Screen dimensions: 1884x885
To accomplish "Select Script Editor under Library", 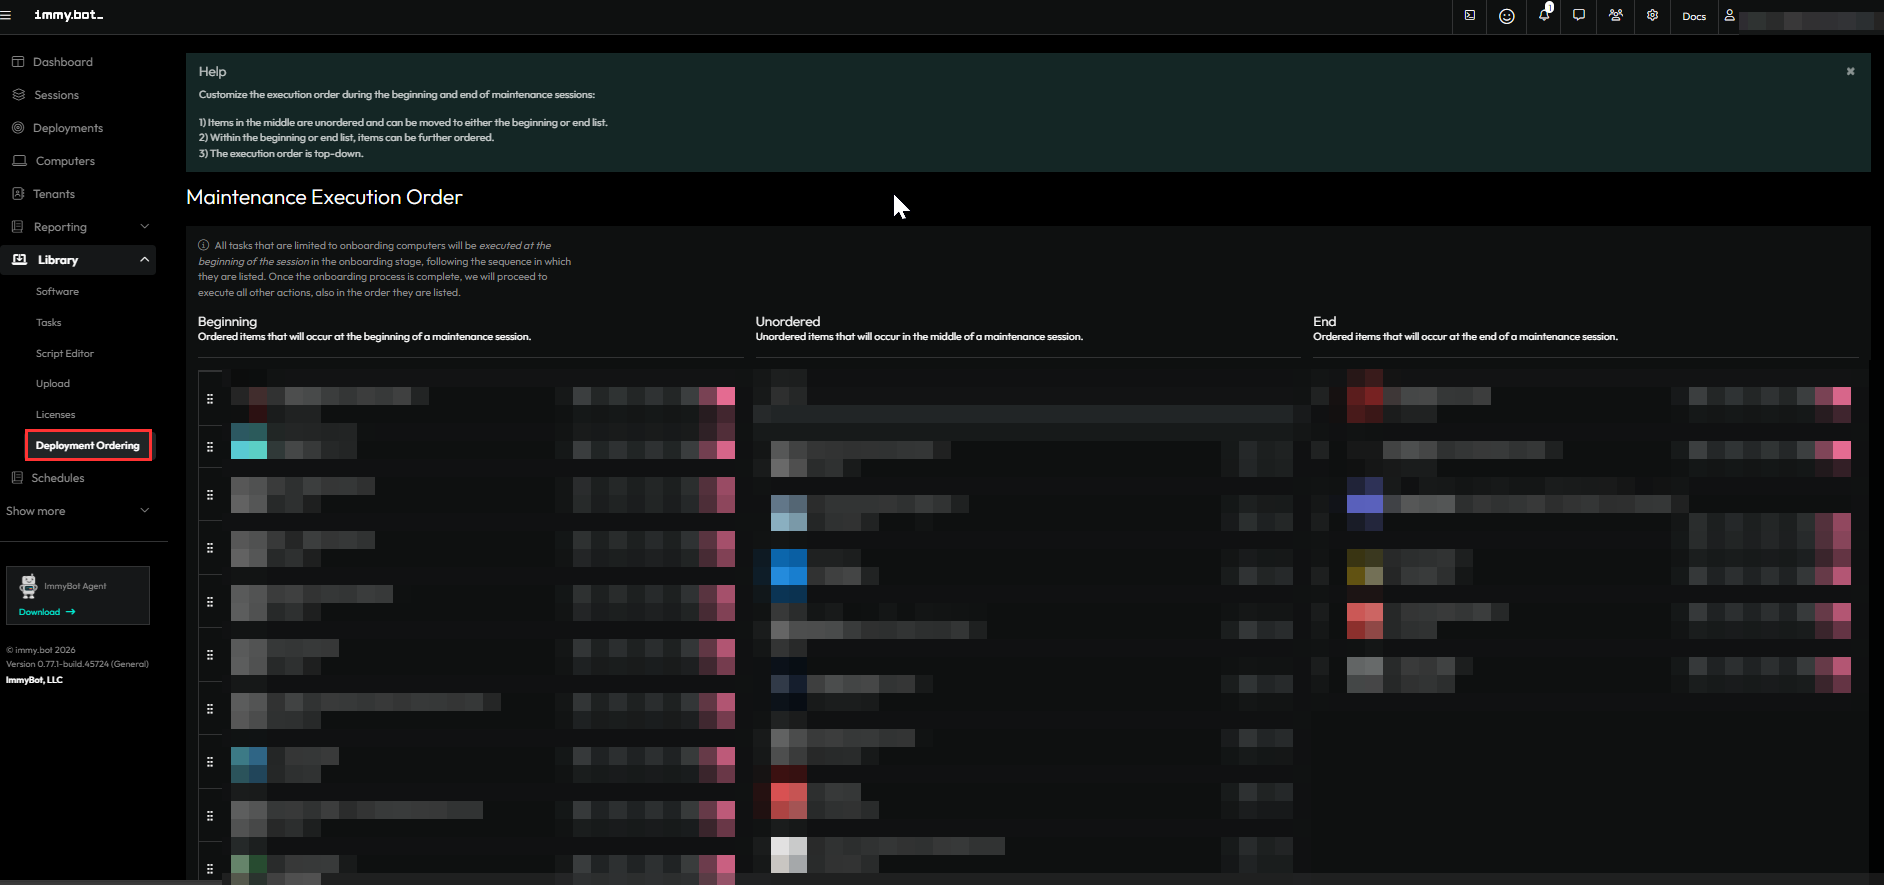I will pyautogui.click(x=64, y=354).
